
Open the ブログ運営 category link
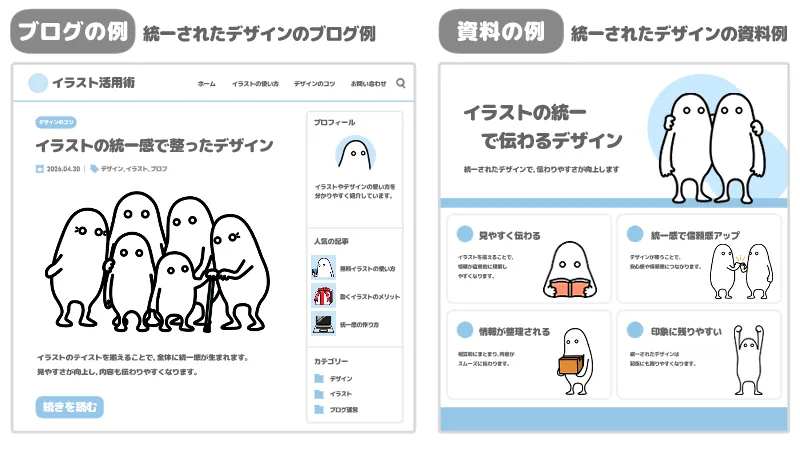344,410
